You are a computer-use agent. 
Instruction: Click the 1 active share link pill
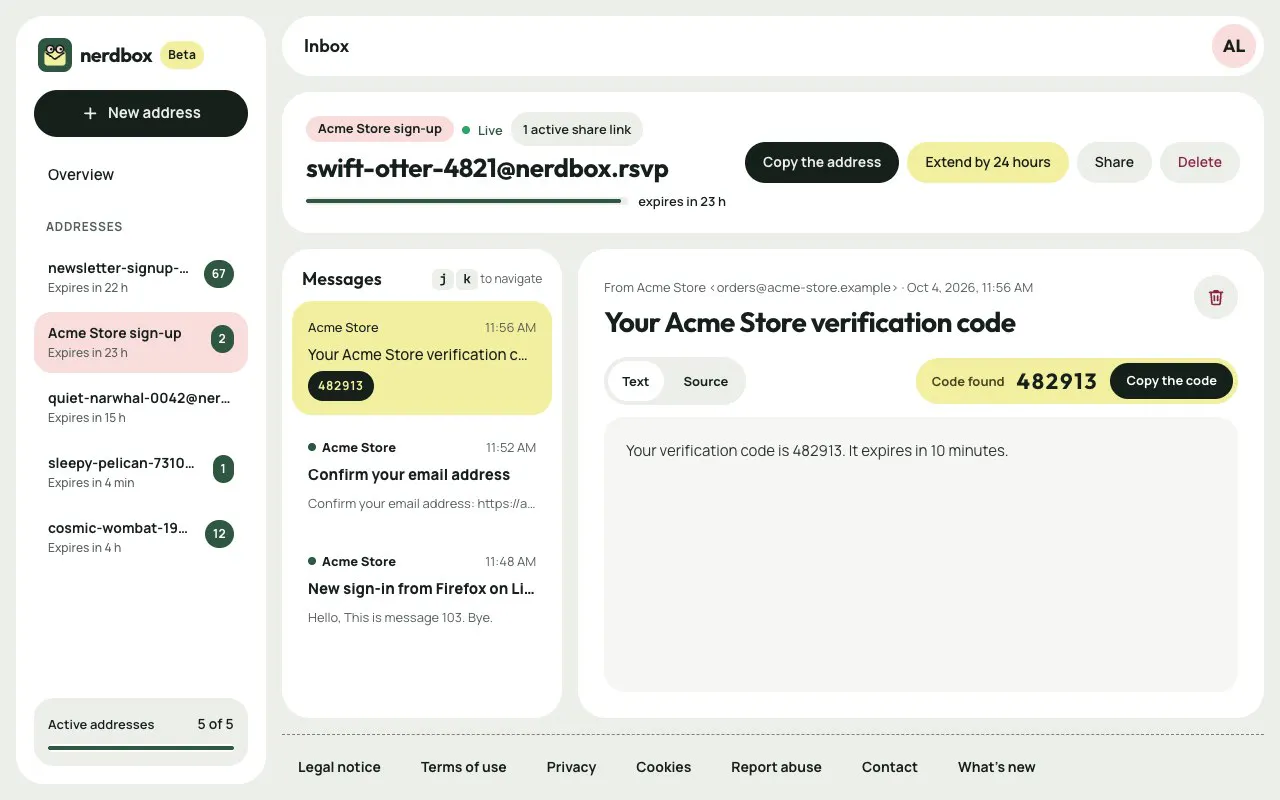(x=577, y=130)
